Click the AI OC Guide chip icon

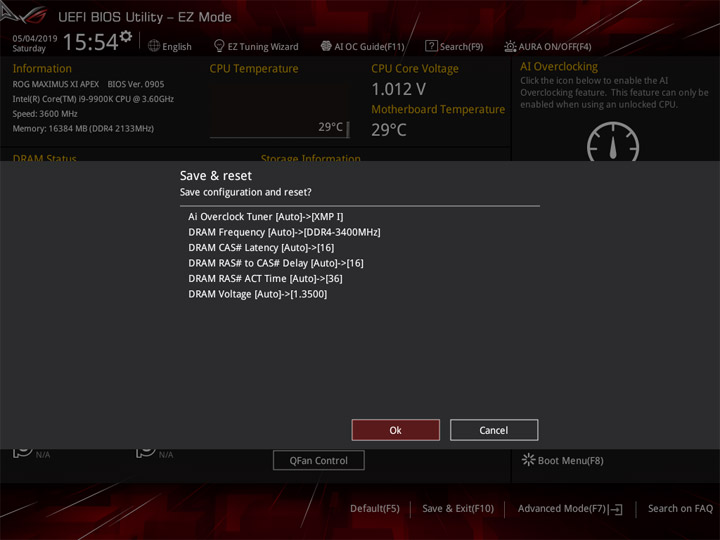pyautogui.click(x=326, y=46)
